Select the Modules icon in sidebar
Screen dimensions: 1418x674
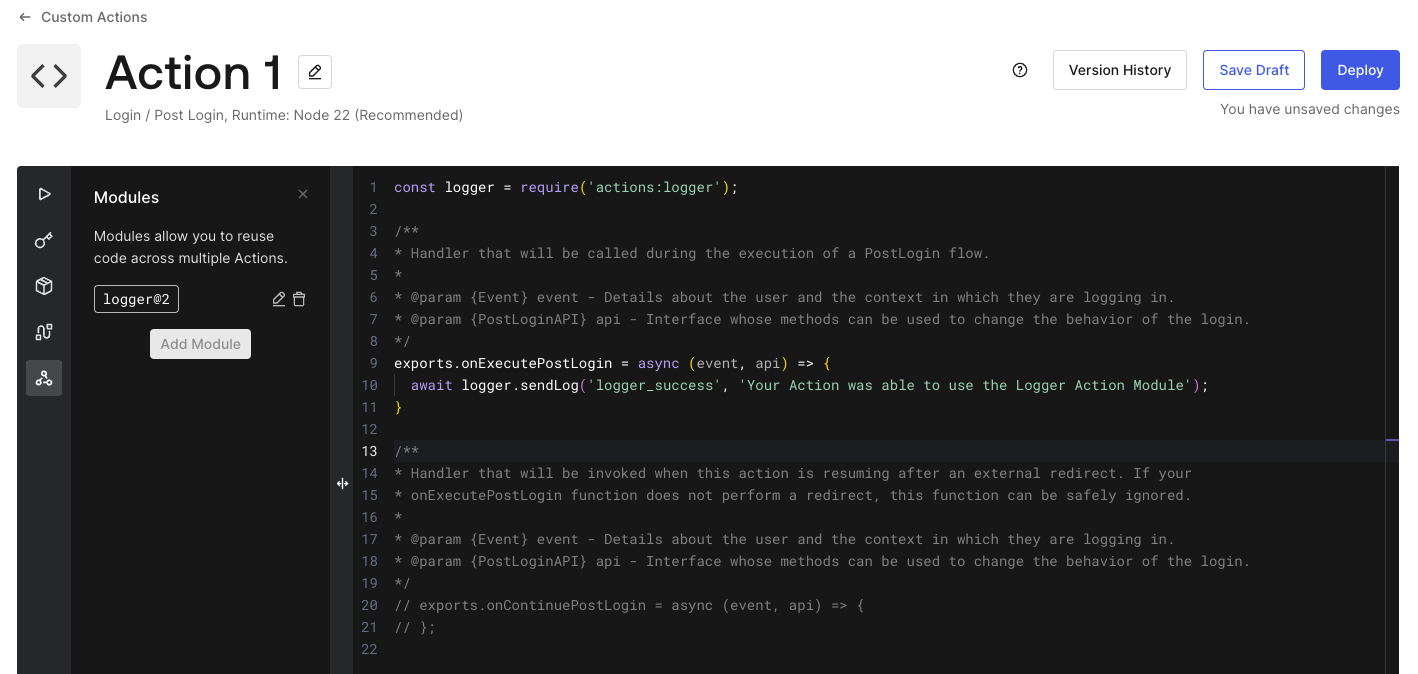pos(44,378)
